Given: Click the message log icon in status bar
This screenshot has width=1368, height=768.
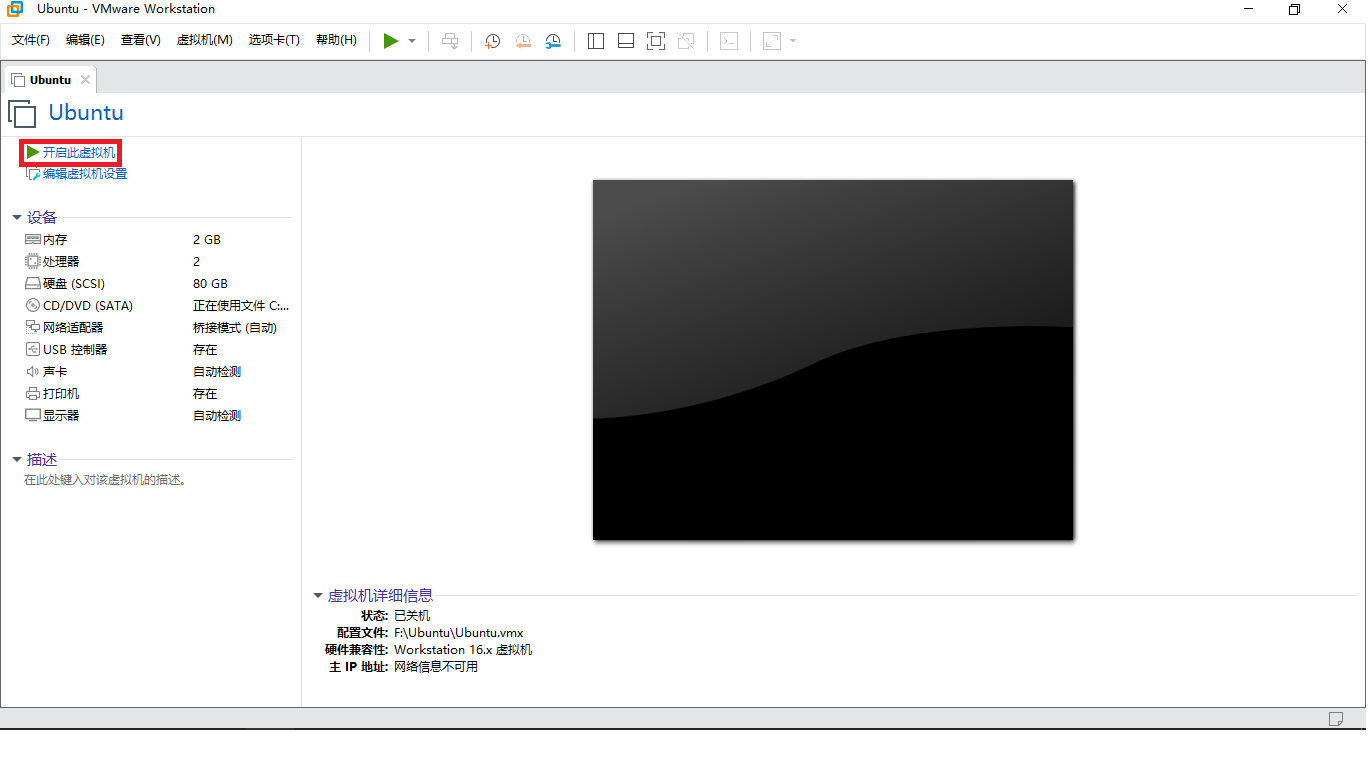Looking at the screenshot, I should (x=1335, y=719).
